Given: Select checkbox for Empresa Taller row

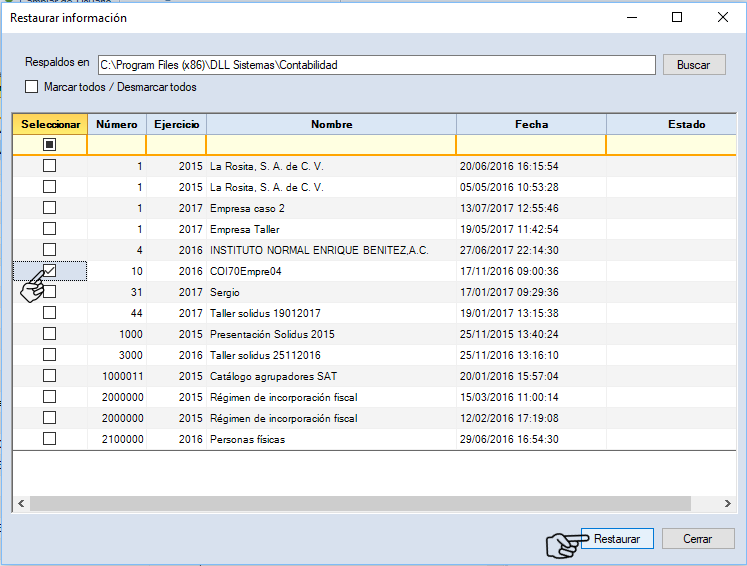Looking at the screenshot, I should click(49, 228).
